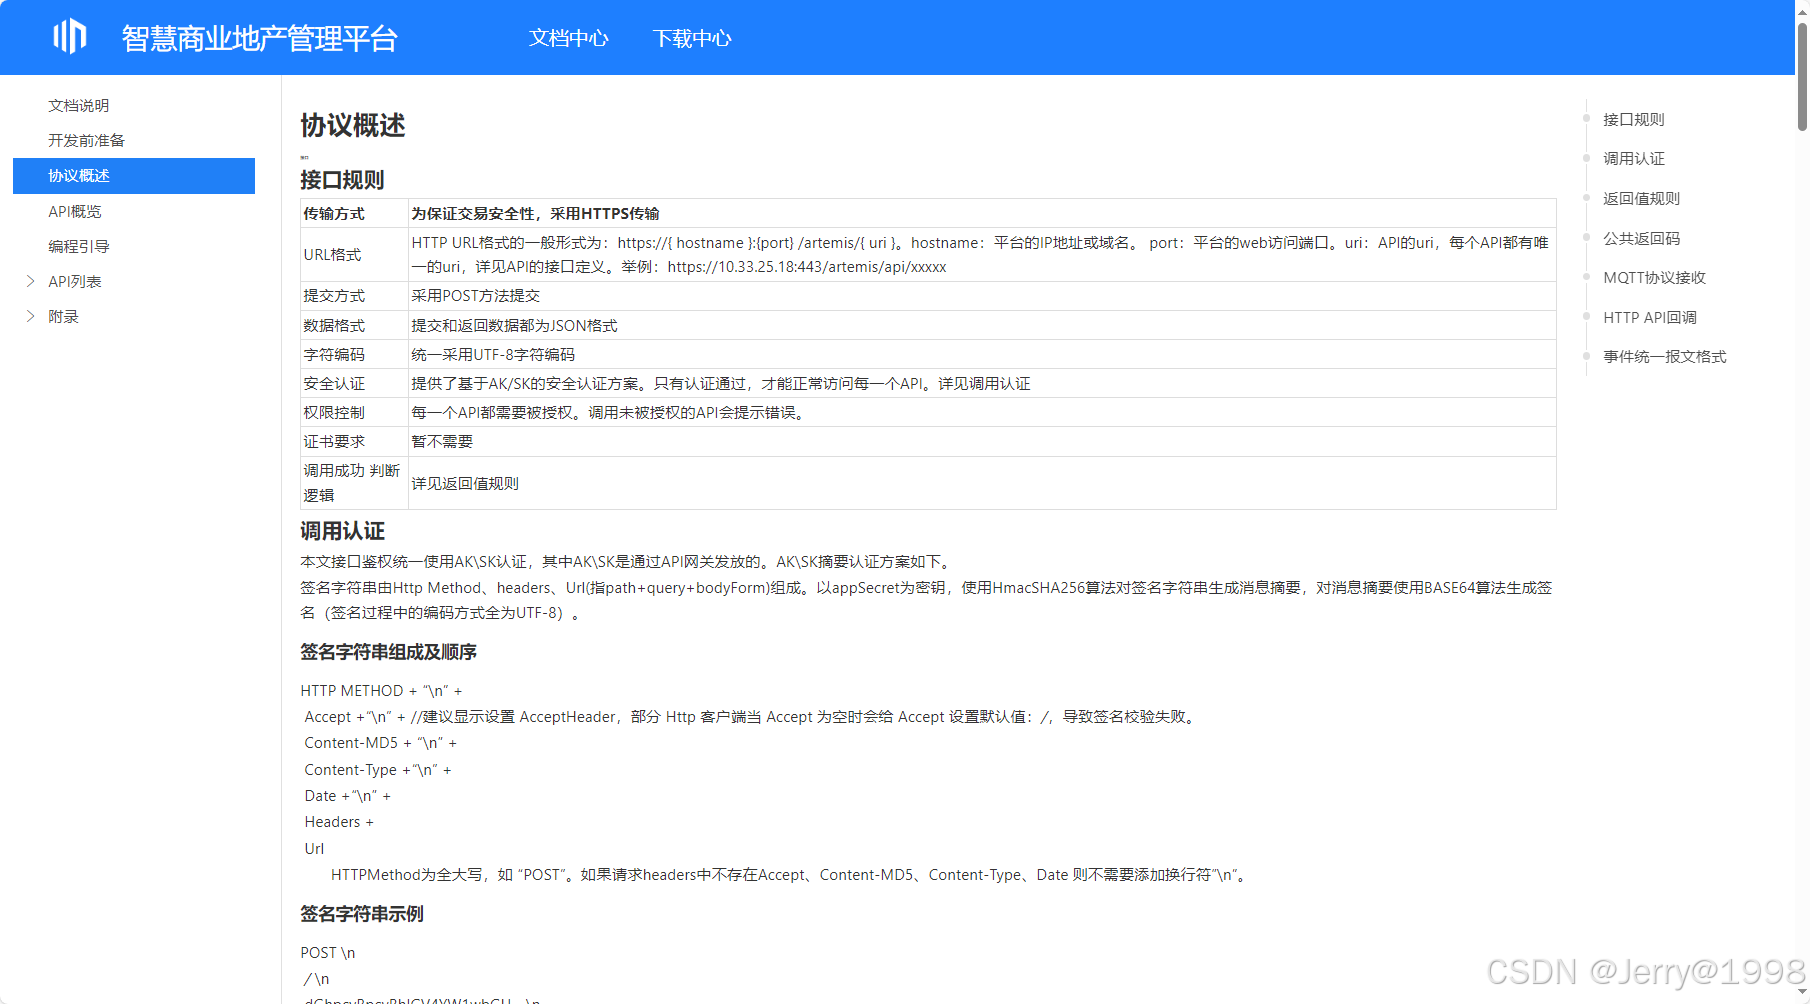The width and height of the screenshot is (1810, 1004).
Task: Click the 权限控制 table cell
Action: [x=354, y=413]
